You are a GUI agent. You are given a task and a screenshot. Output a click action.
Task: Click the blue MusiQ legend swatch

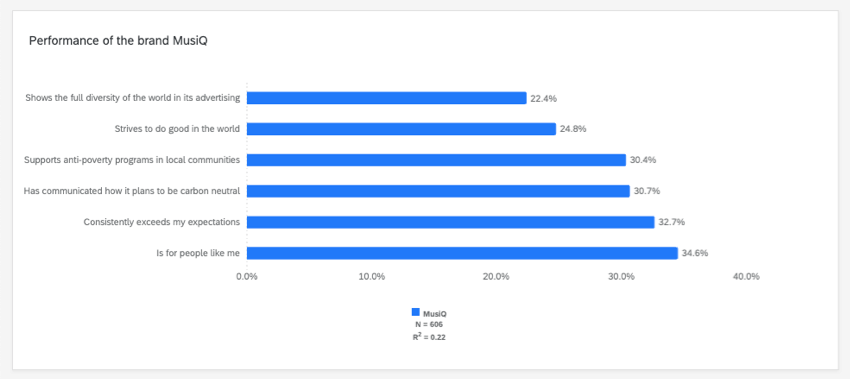click(416, 312)
